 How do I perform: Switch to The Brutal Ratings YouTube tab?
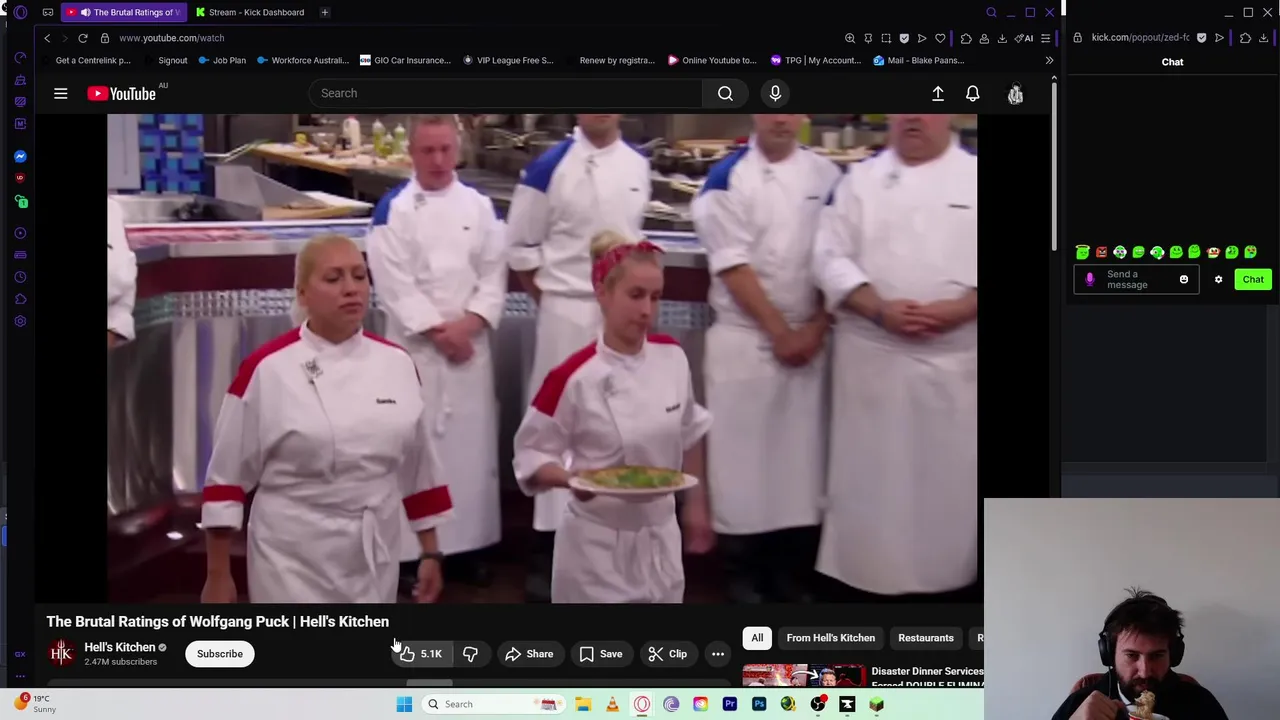(124, 12)
